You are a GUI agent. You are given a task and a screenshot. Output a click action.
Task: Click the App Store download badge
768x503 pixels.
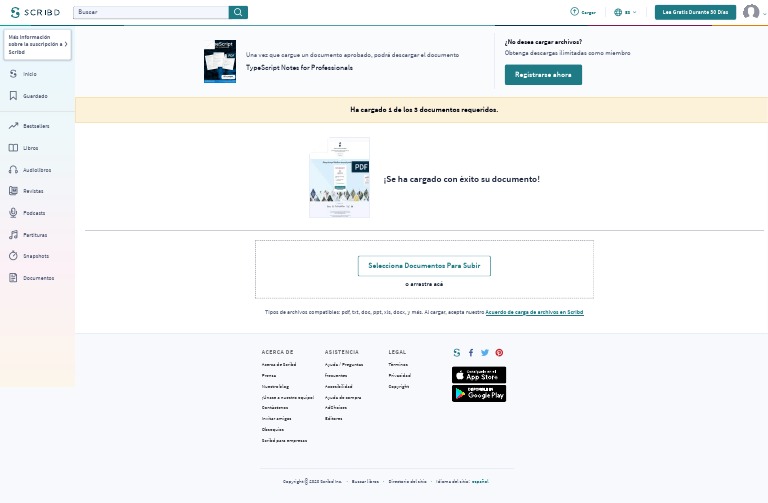pyautogui.click(x=479, y=375)
